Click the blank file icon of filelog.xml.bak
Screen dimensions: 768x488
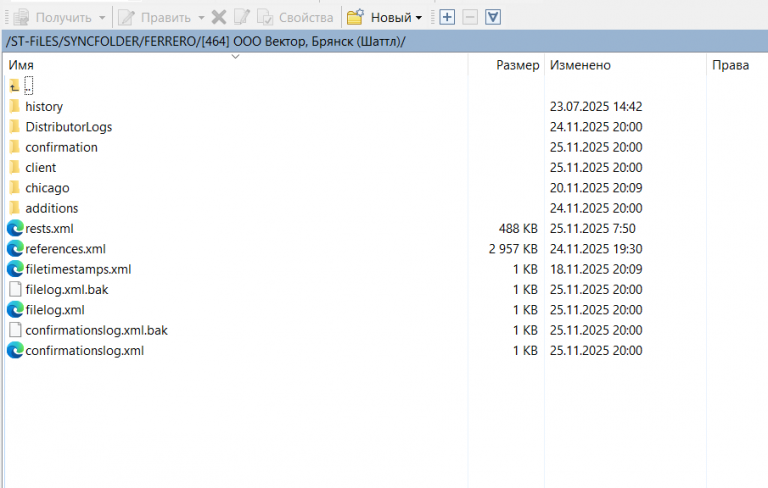click(15, 290)
